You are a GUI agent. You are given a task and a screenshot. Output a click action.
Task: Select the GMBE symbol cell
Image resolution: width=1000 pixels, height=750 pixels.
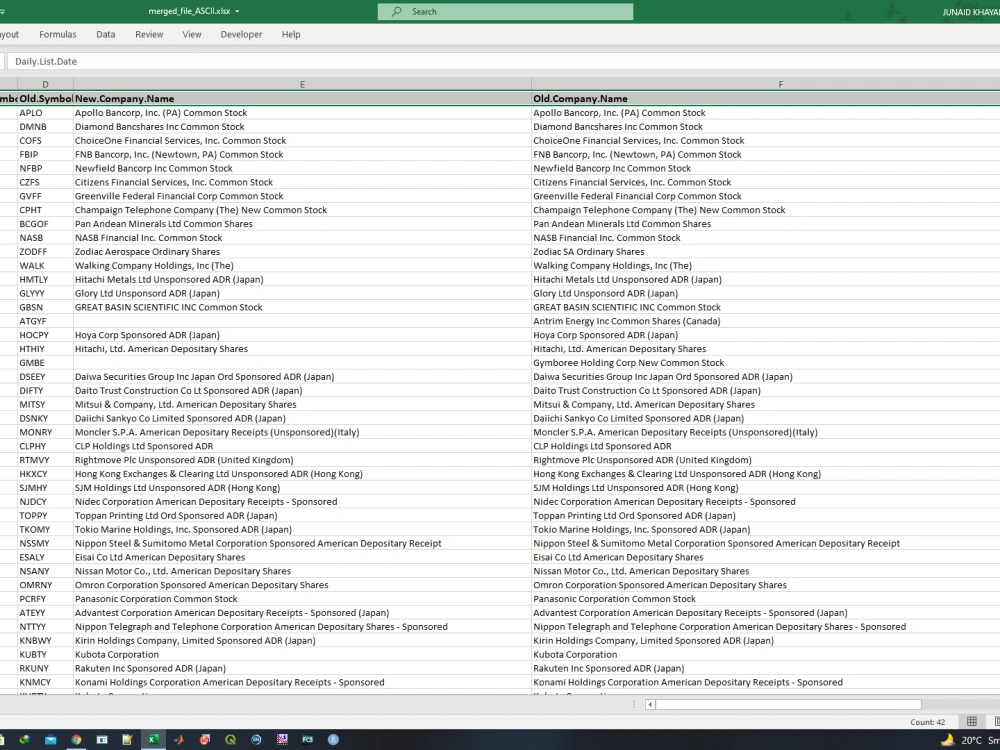pyautogui.click(x=45, y=363)
